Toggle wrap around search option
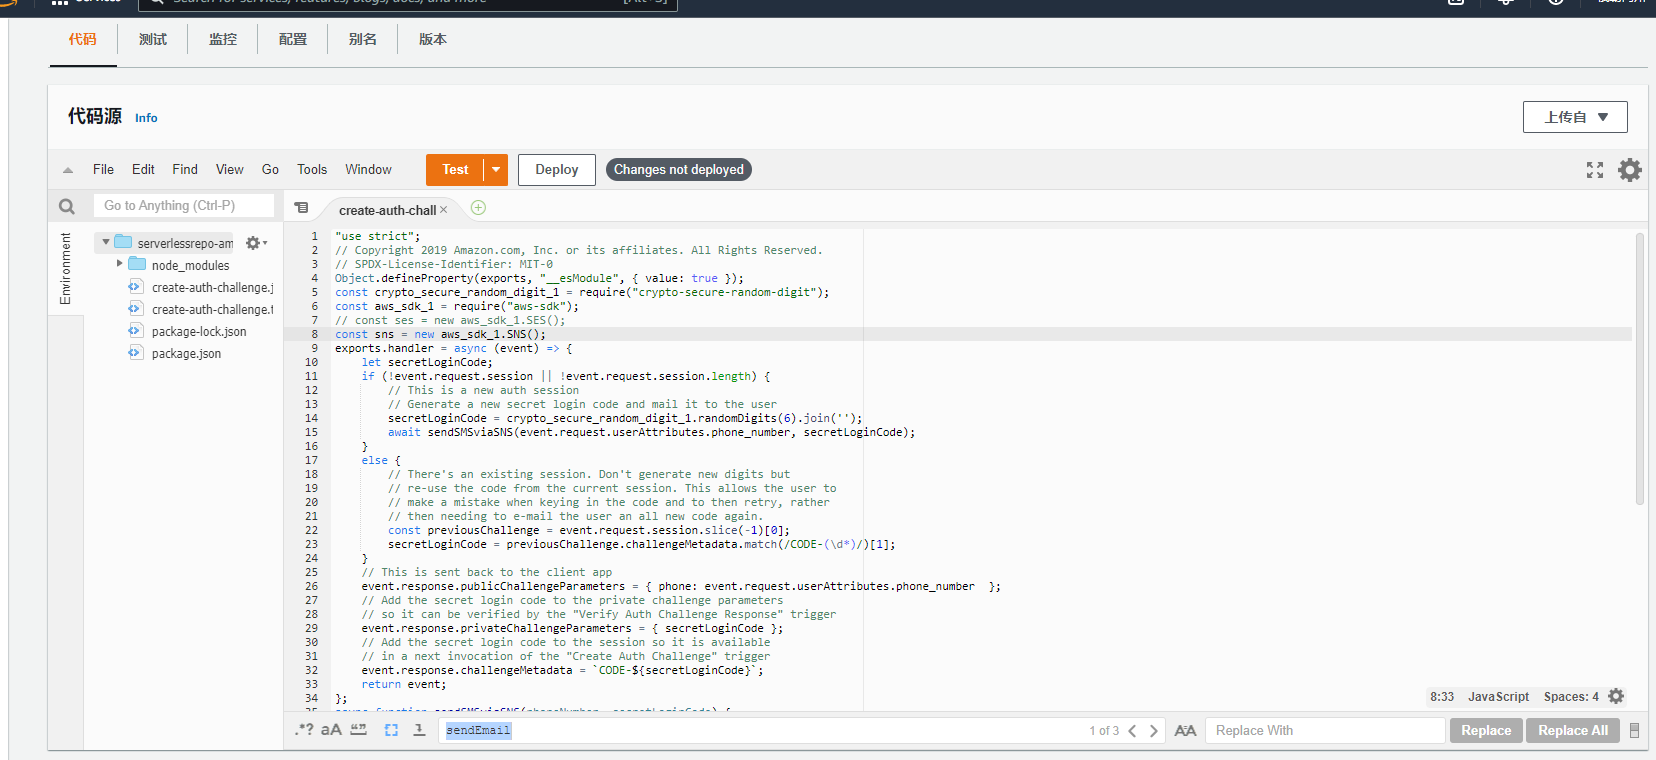 coord(419,730)
